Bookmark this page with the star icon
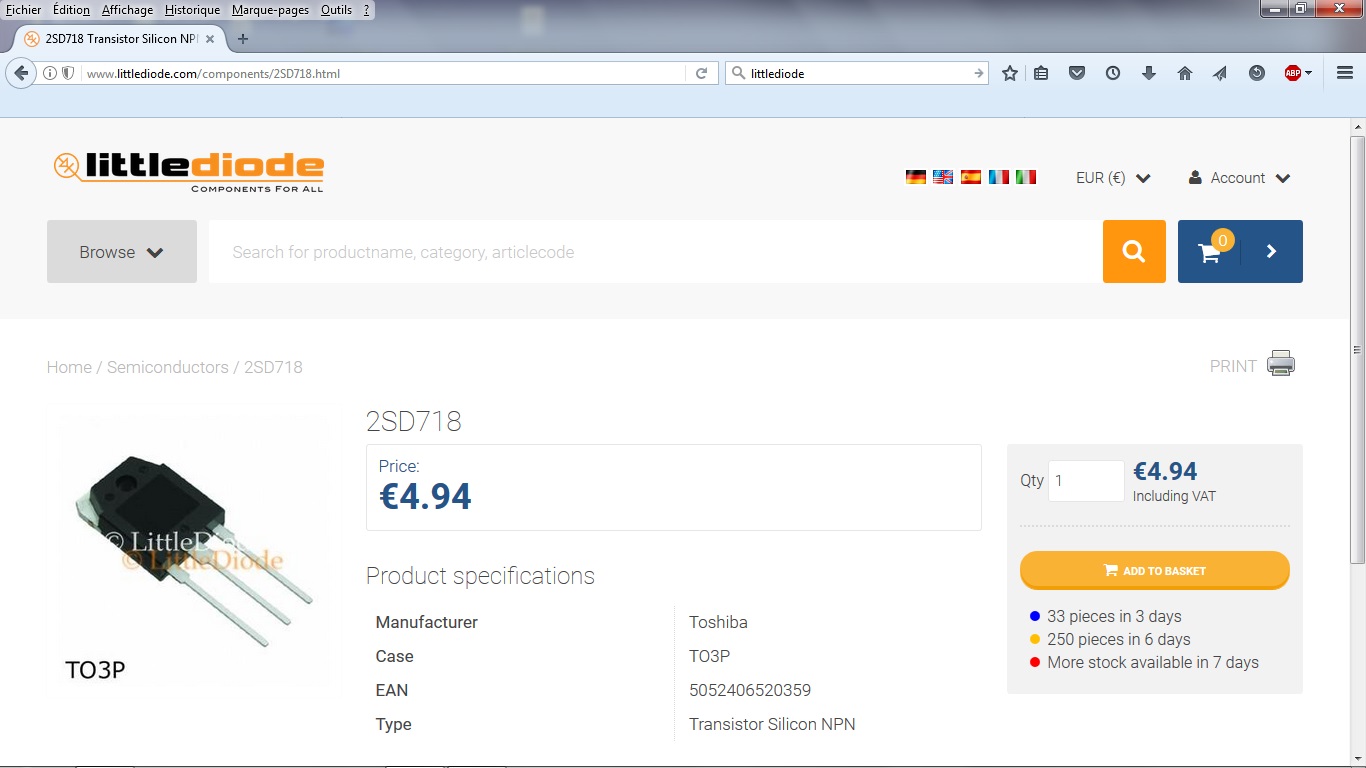The width and height of the screenshot is (1366, 768). pyautogui.click(x=1010, y=73)
